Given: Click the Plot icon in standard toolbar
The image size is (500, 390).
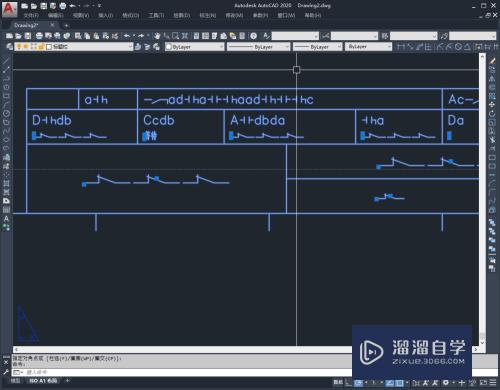Looking at the screenshot, I should pos(39,36).
